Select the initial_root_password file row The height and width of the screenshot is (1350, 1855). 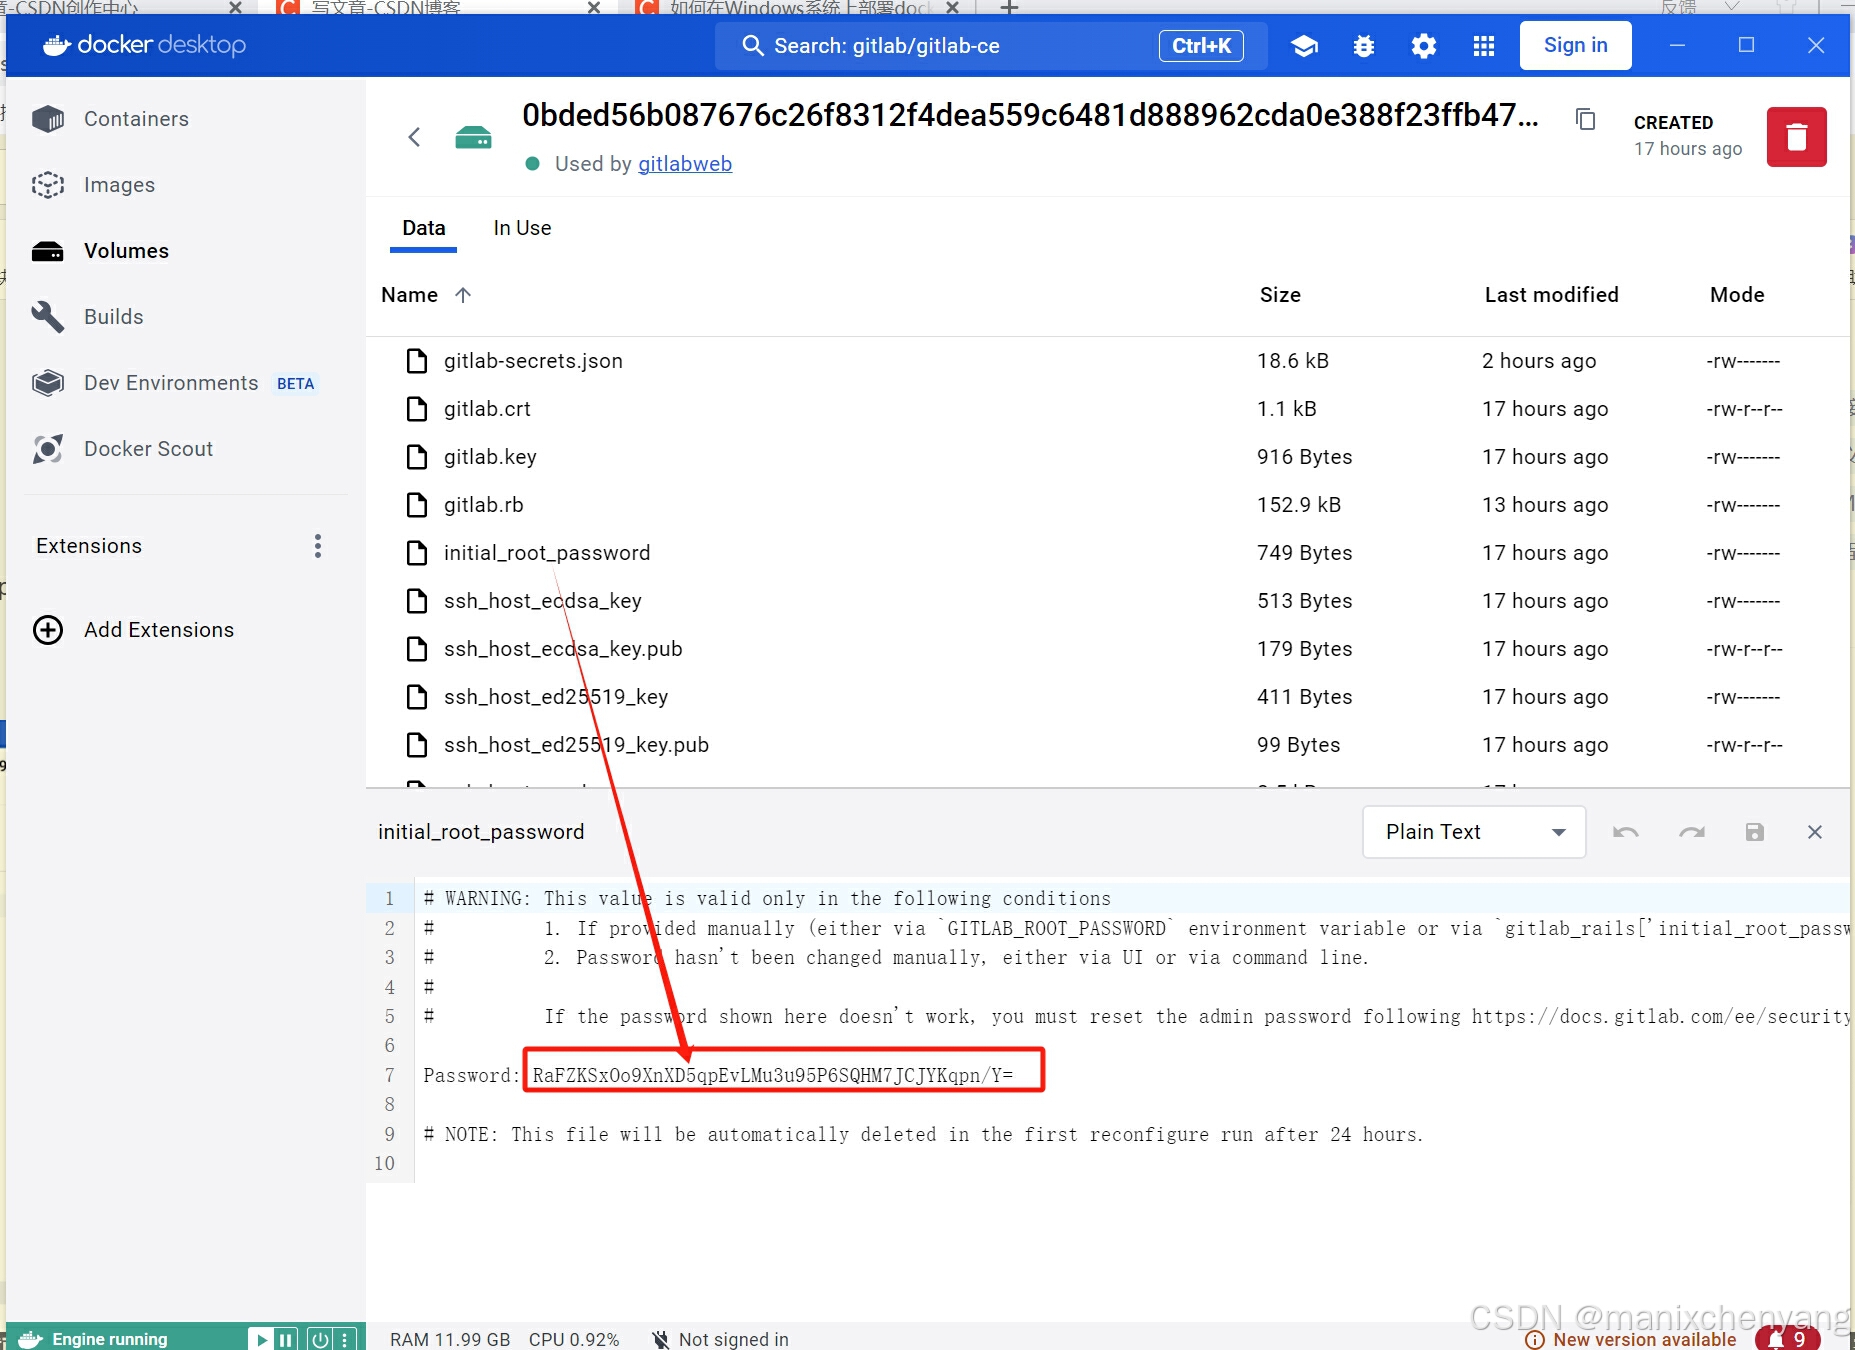(x=1107, y=553)
